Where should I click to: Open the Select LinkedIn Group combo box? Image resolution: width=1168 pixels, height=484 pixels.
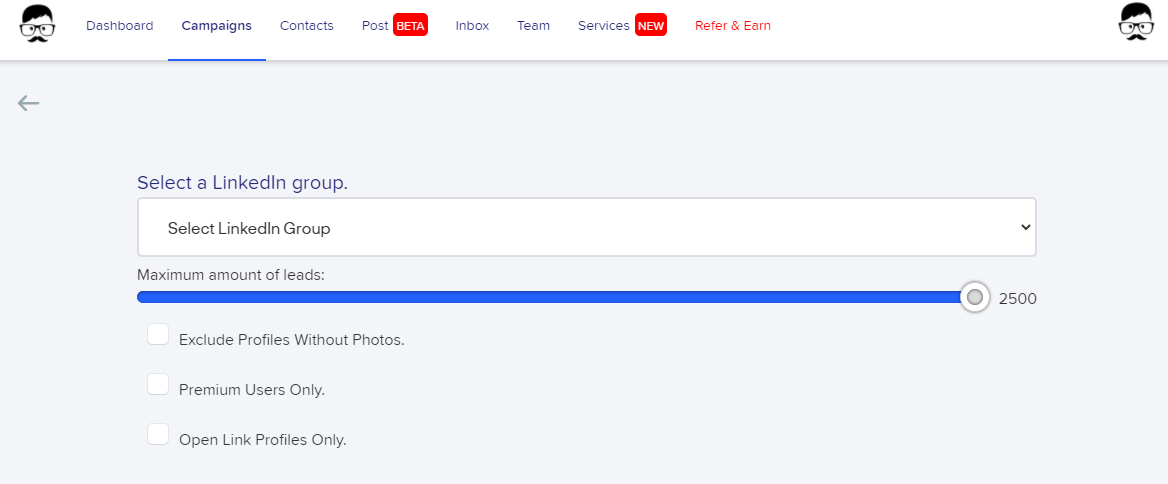(x=586, y=227)
